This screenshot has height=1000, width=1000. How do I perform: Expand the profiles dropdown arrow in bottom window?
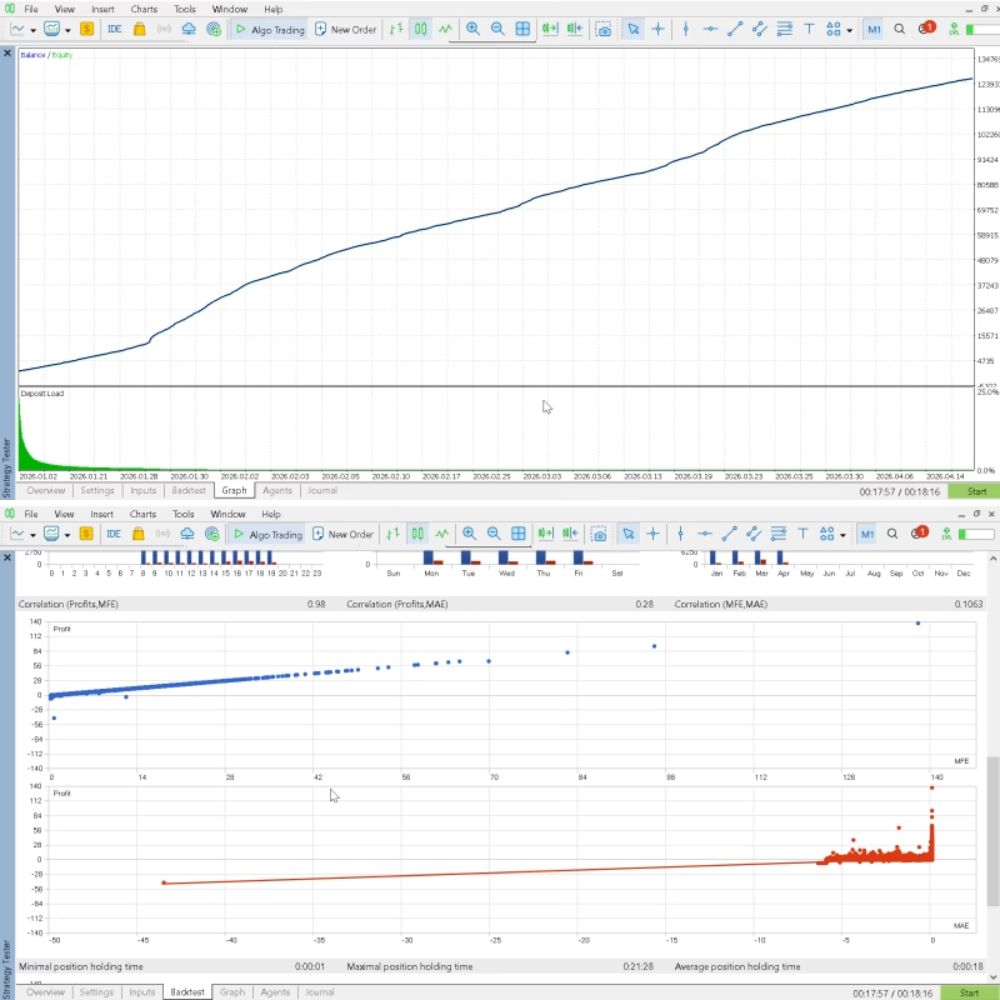point(67,535)
